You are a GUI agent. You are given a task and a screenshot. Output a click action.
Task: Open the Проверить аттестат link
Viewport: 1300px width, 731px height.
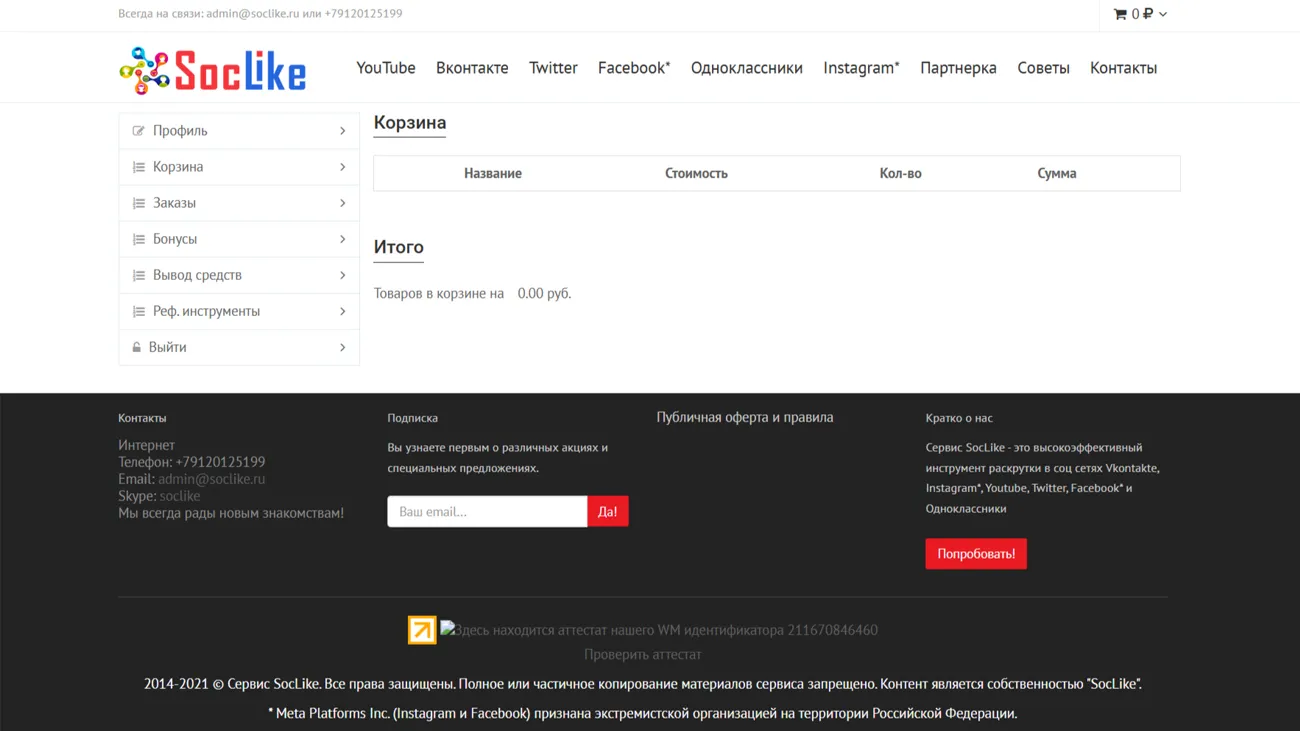coord(642,654)
